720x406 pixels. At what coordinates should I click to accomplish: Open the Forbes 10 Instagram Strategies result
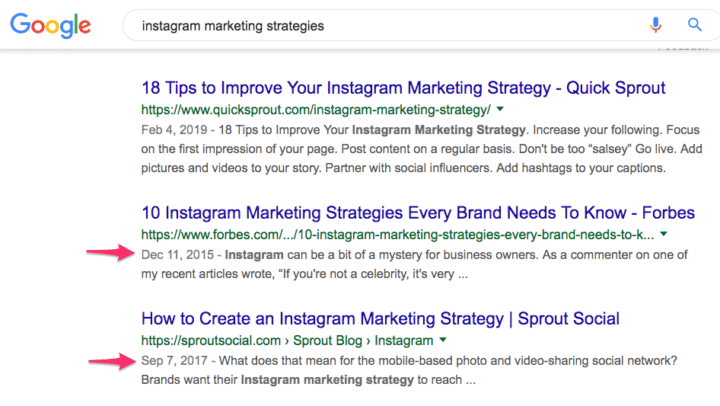click(x=418, y=213)
